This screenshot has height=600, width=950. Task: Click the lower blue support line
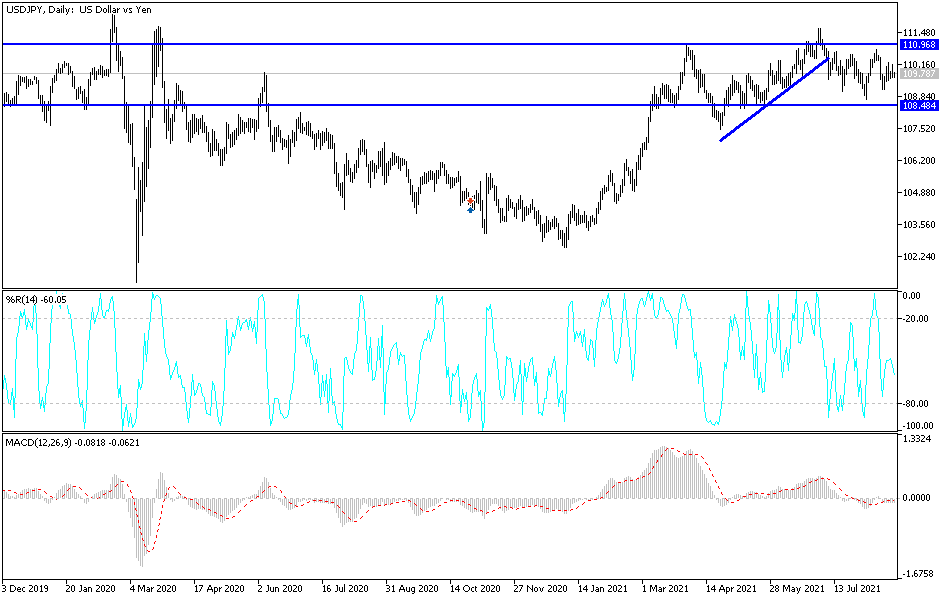[x=350, y=103]
